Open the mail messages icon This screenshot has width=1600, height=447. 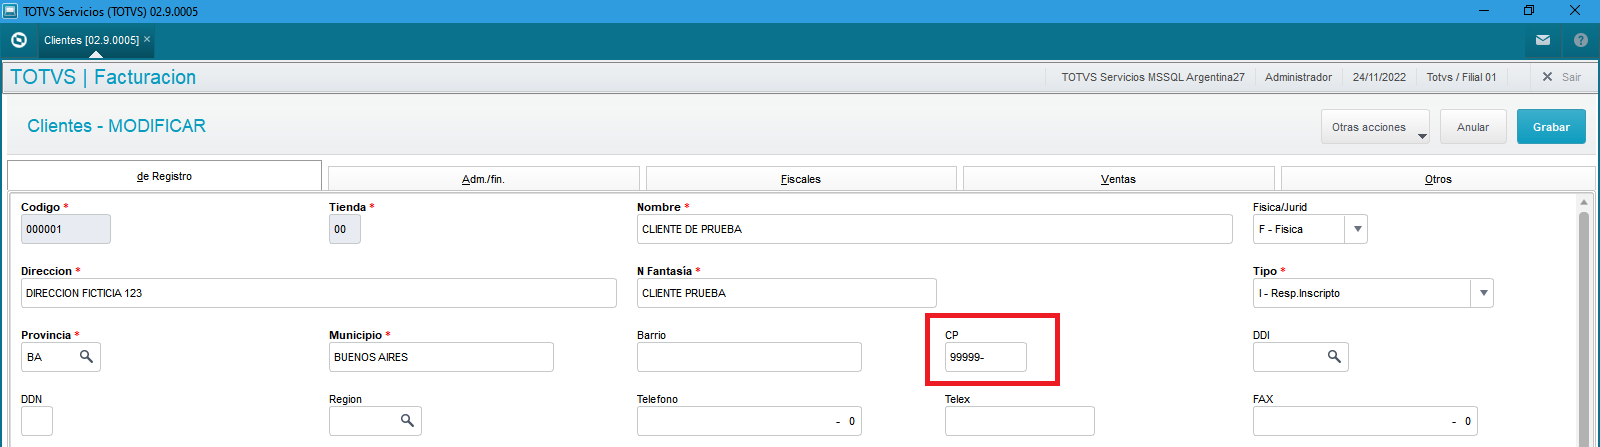pyautogui.click(x=1543, y=40)
